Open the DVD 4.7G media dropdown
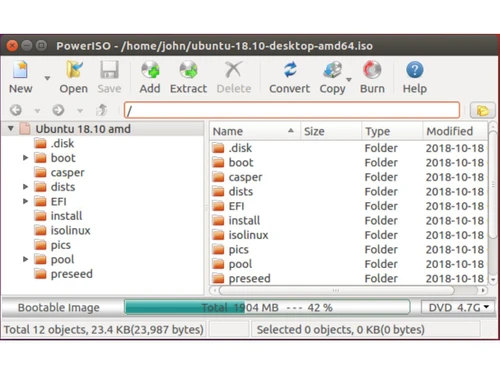The width and height of the screenshot is (500, 375). click(x=458, y=307)
